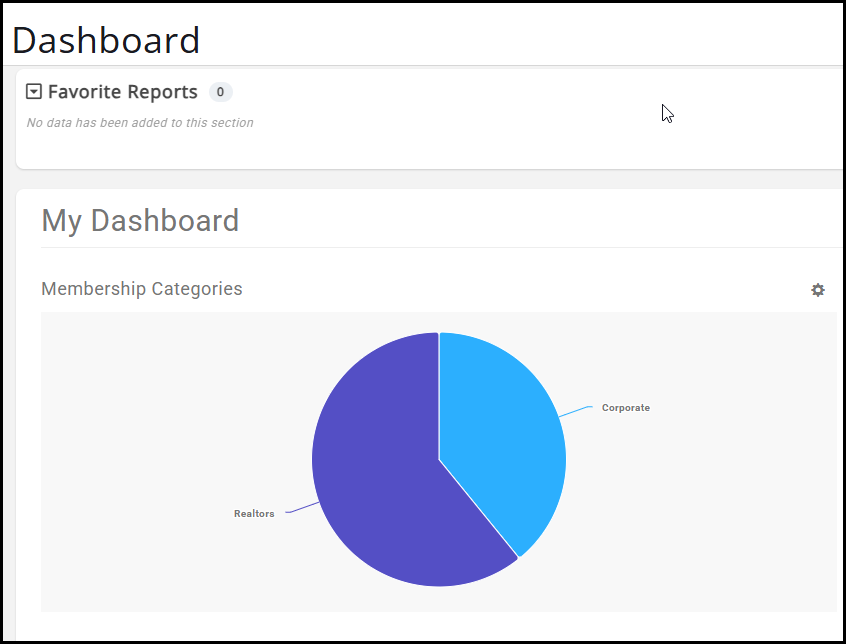Click the Realtors label connector line
This screenshot has height=644, width=846.
tap(302, 509)
